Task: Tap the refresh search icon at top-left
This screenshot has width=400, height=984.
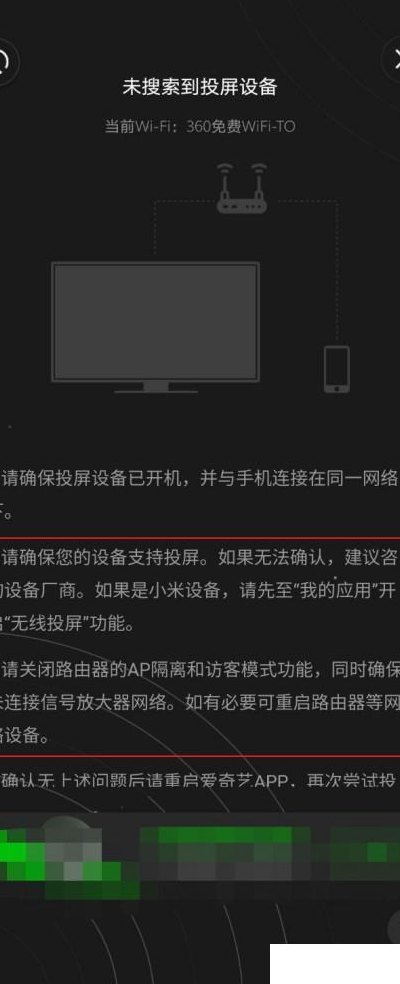Action: (x=6, y=62)
